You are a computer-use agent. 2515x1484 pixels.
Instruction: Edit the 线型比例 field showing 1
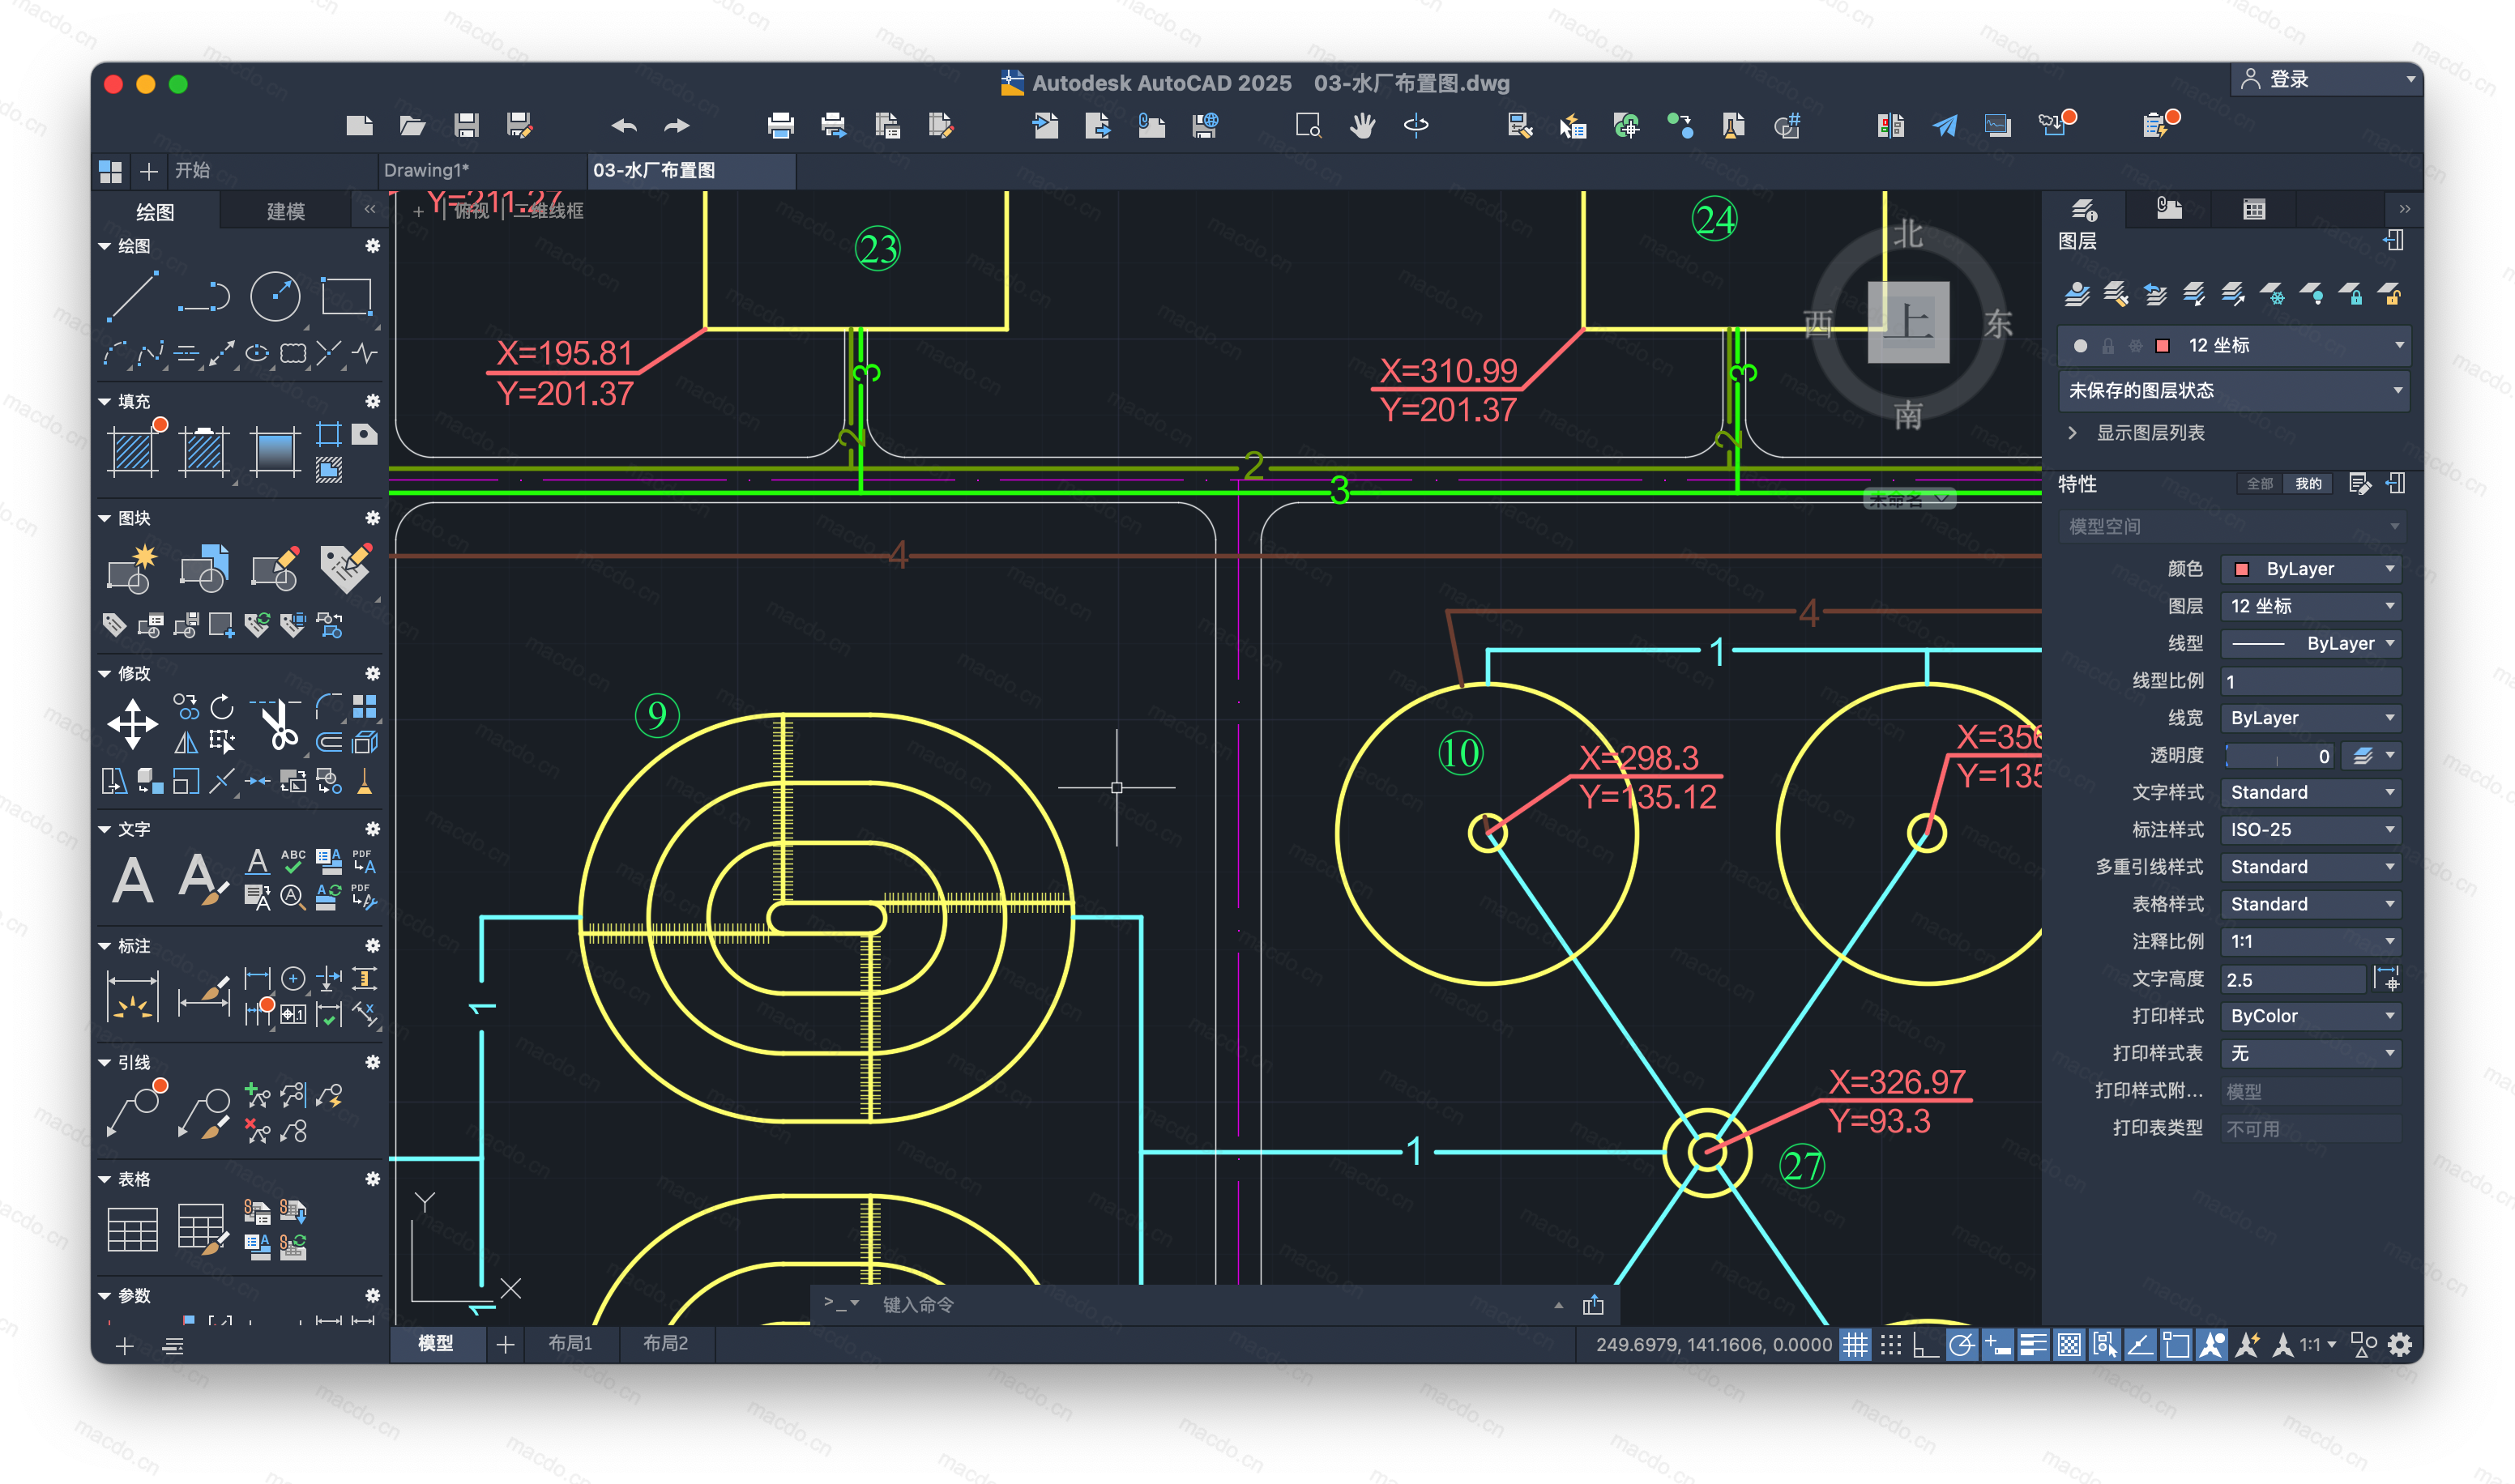(x=2311, y=681)
